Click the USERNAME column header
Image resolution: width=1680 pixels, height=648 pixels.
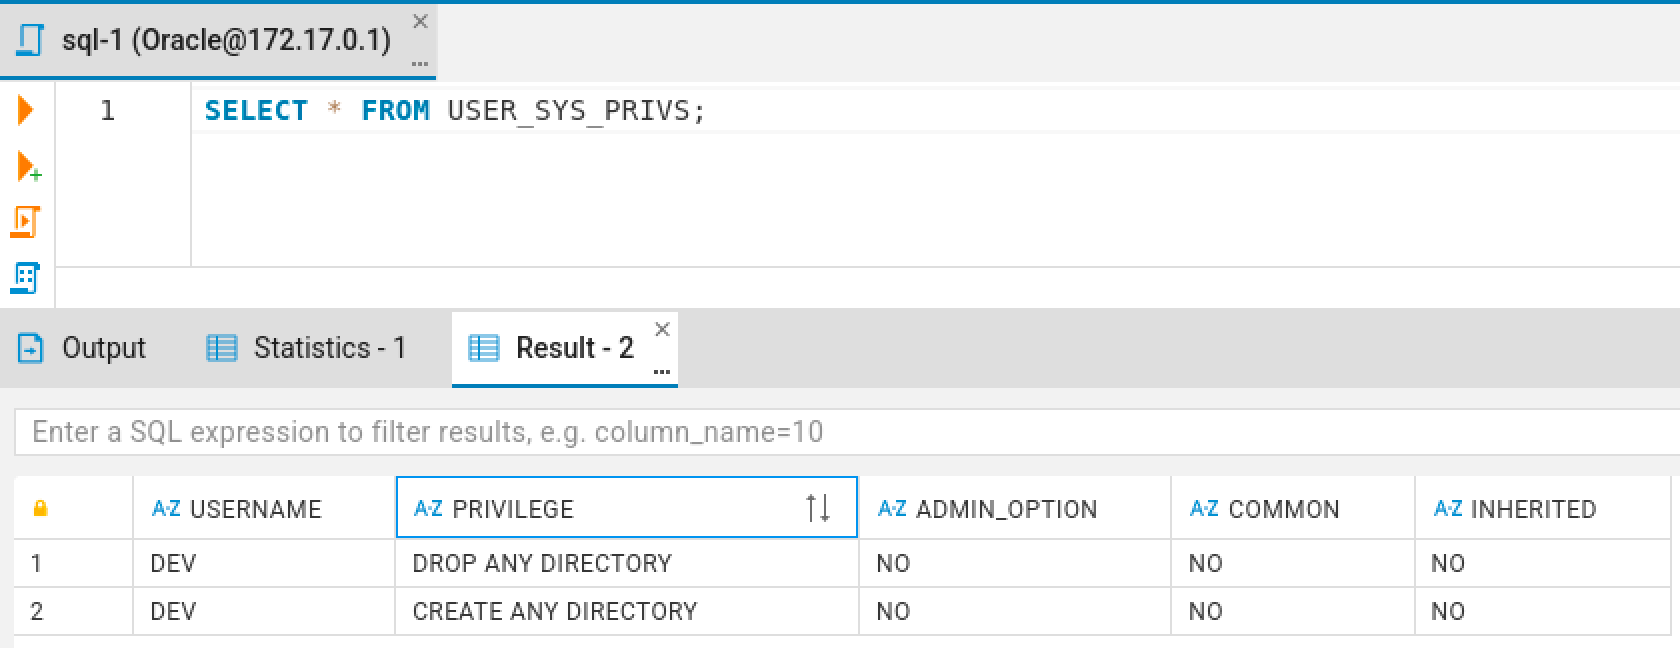(x=255, y=509)
